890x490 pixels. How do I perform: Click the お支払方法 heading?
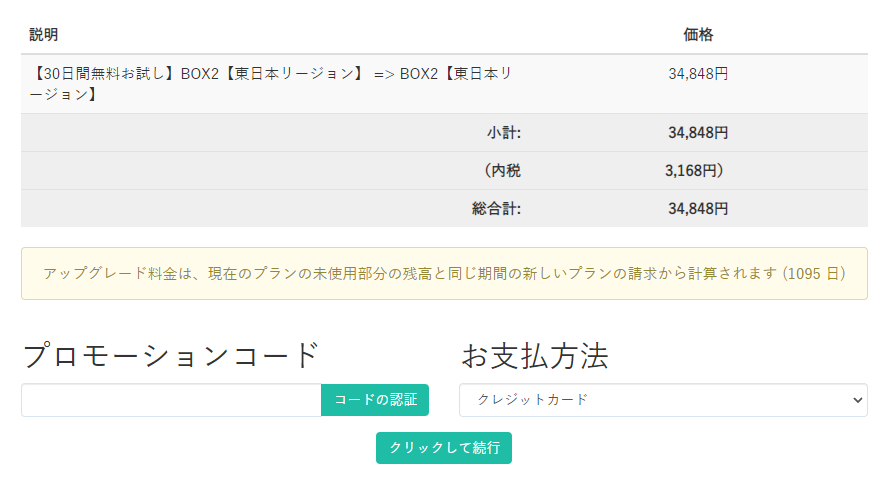click(x=534, y=355)
